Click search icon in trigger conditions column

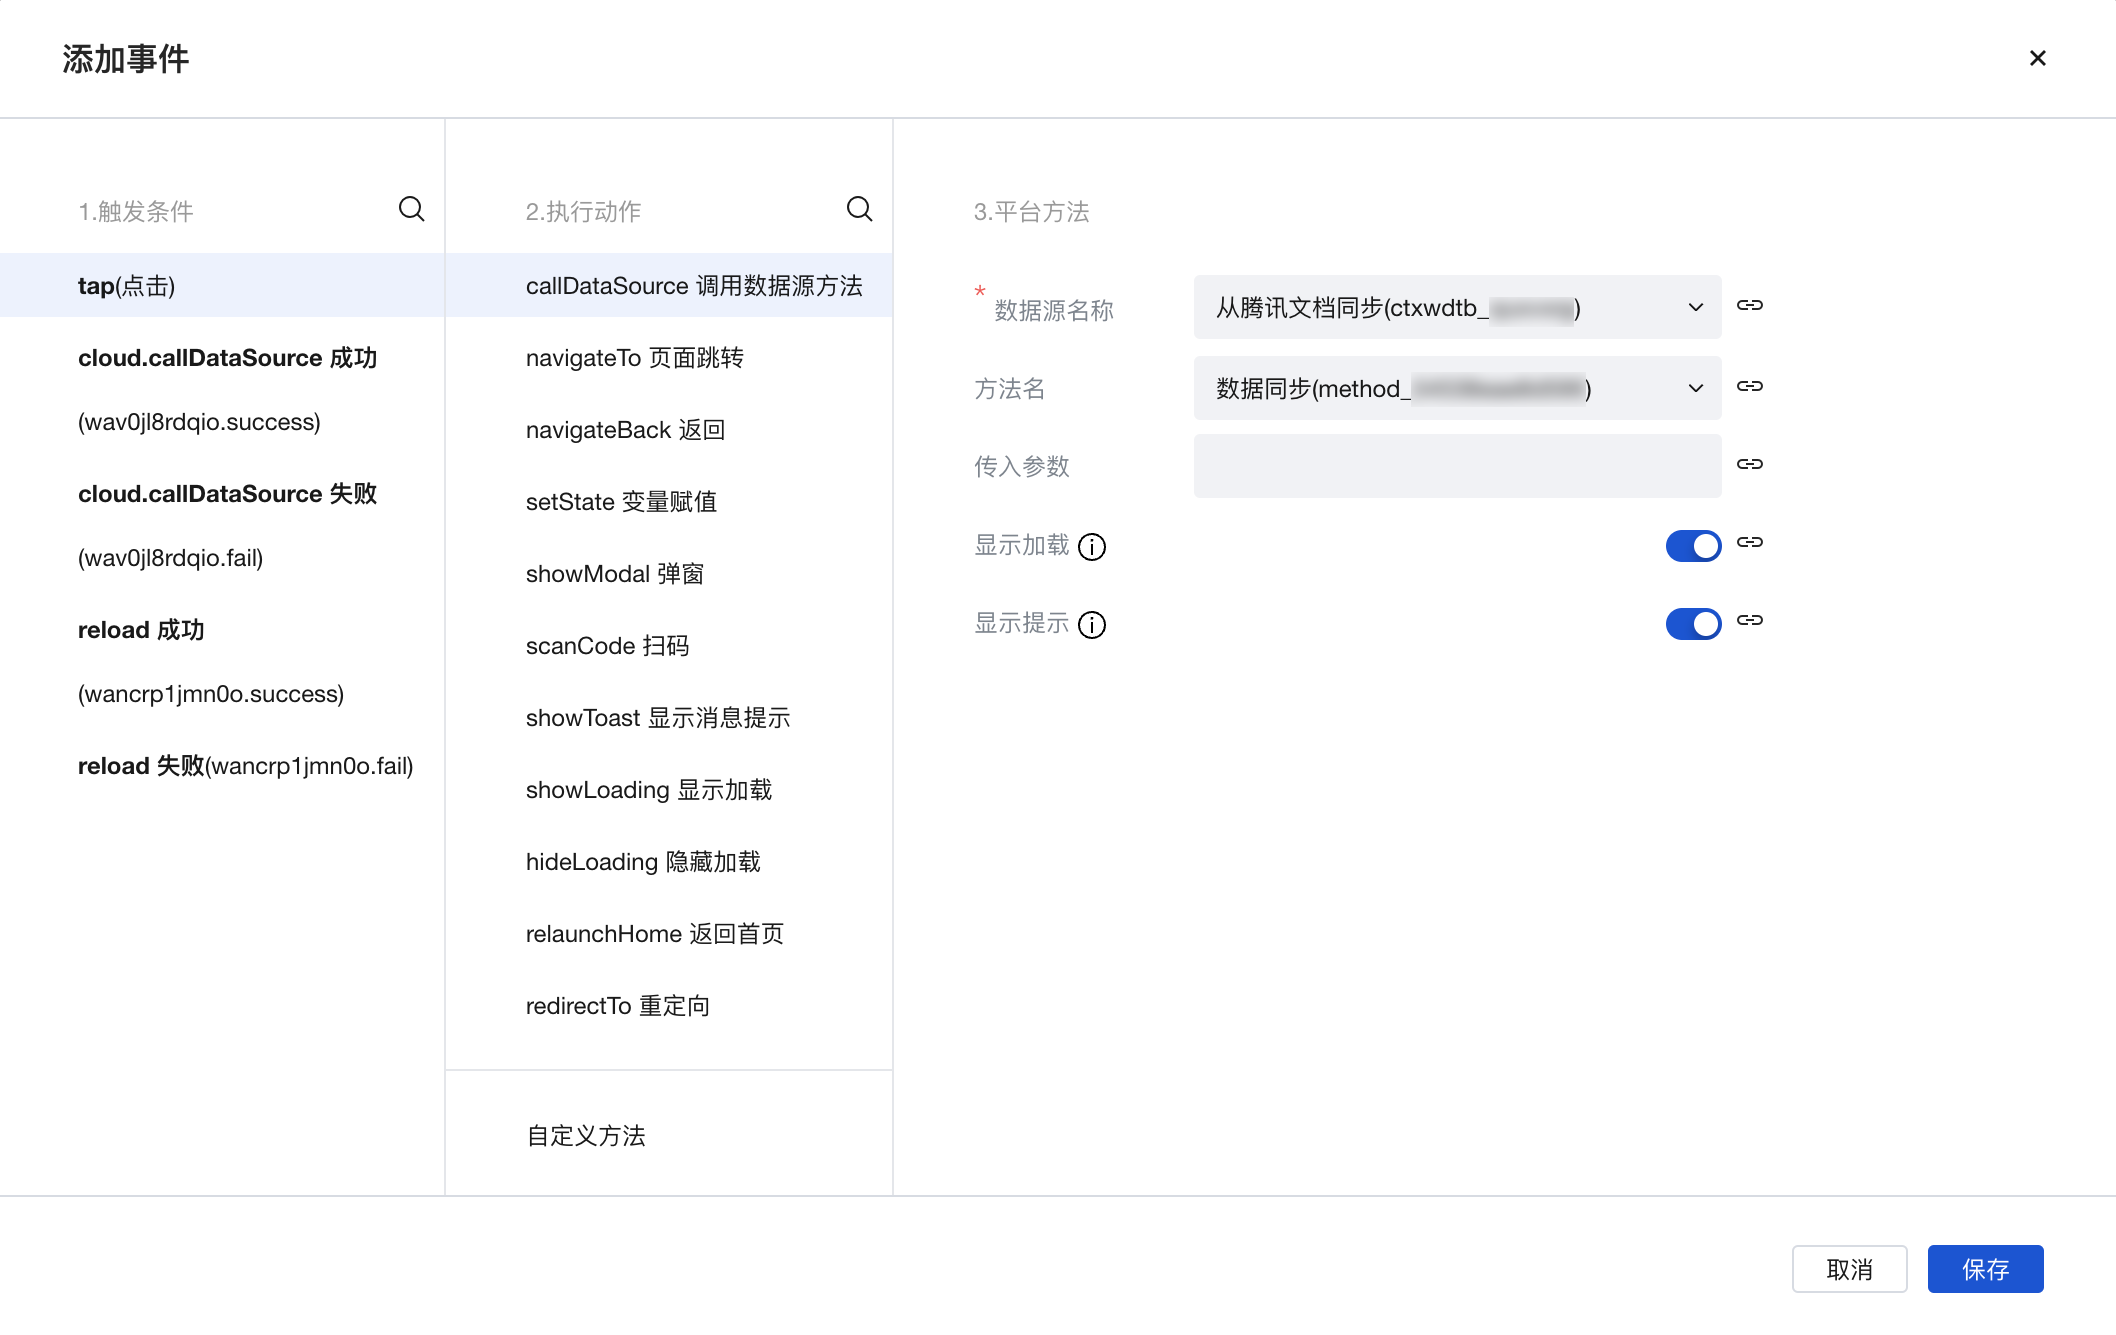411,209
